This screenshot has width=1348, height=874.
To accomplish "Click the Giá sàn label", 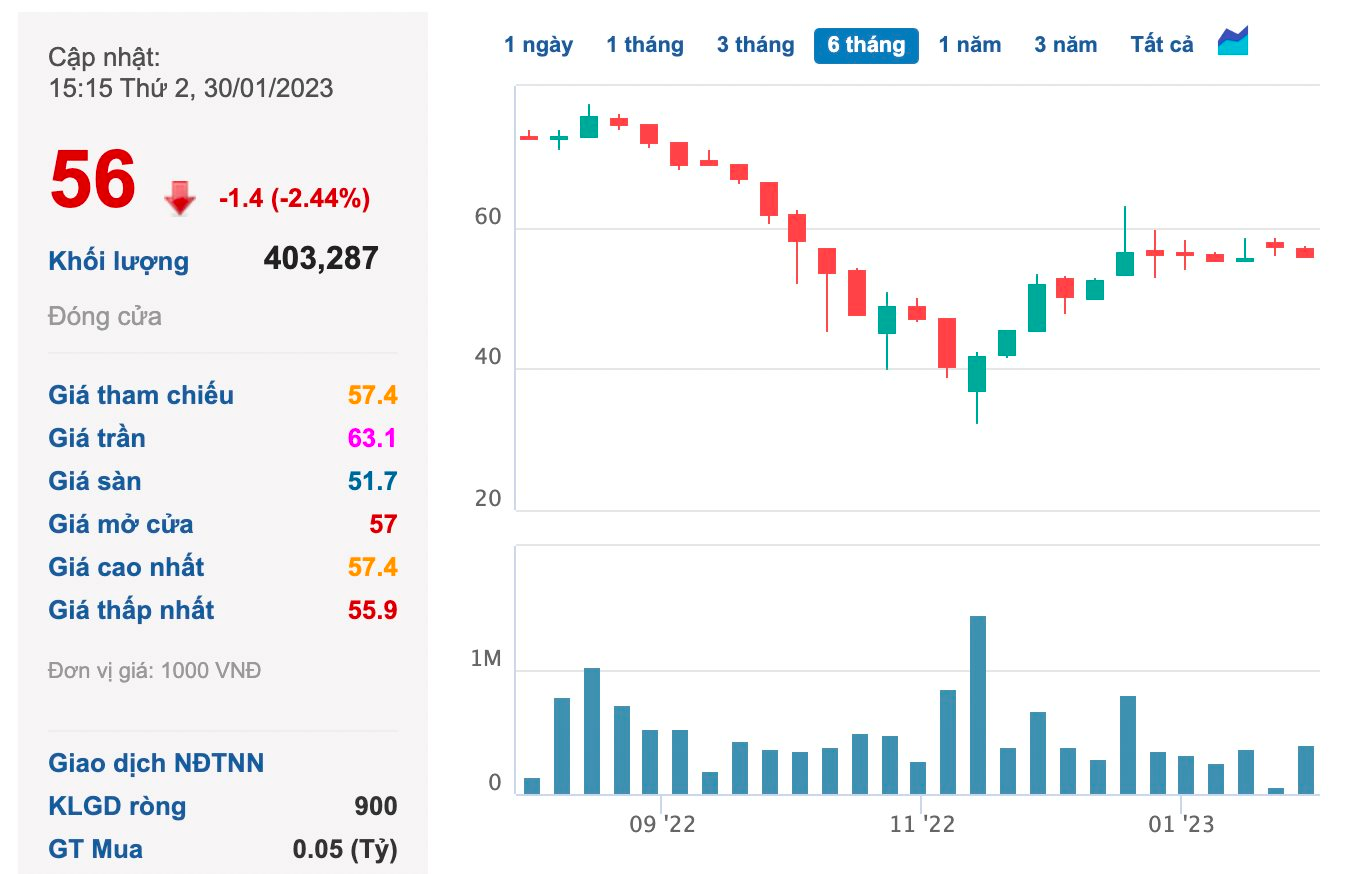I will (95, 481).
